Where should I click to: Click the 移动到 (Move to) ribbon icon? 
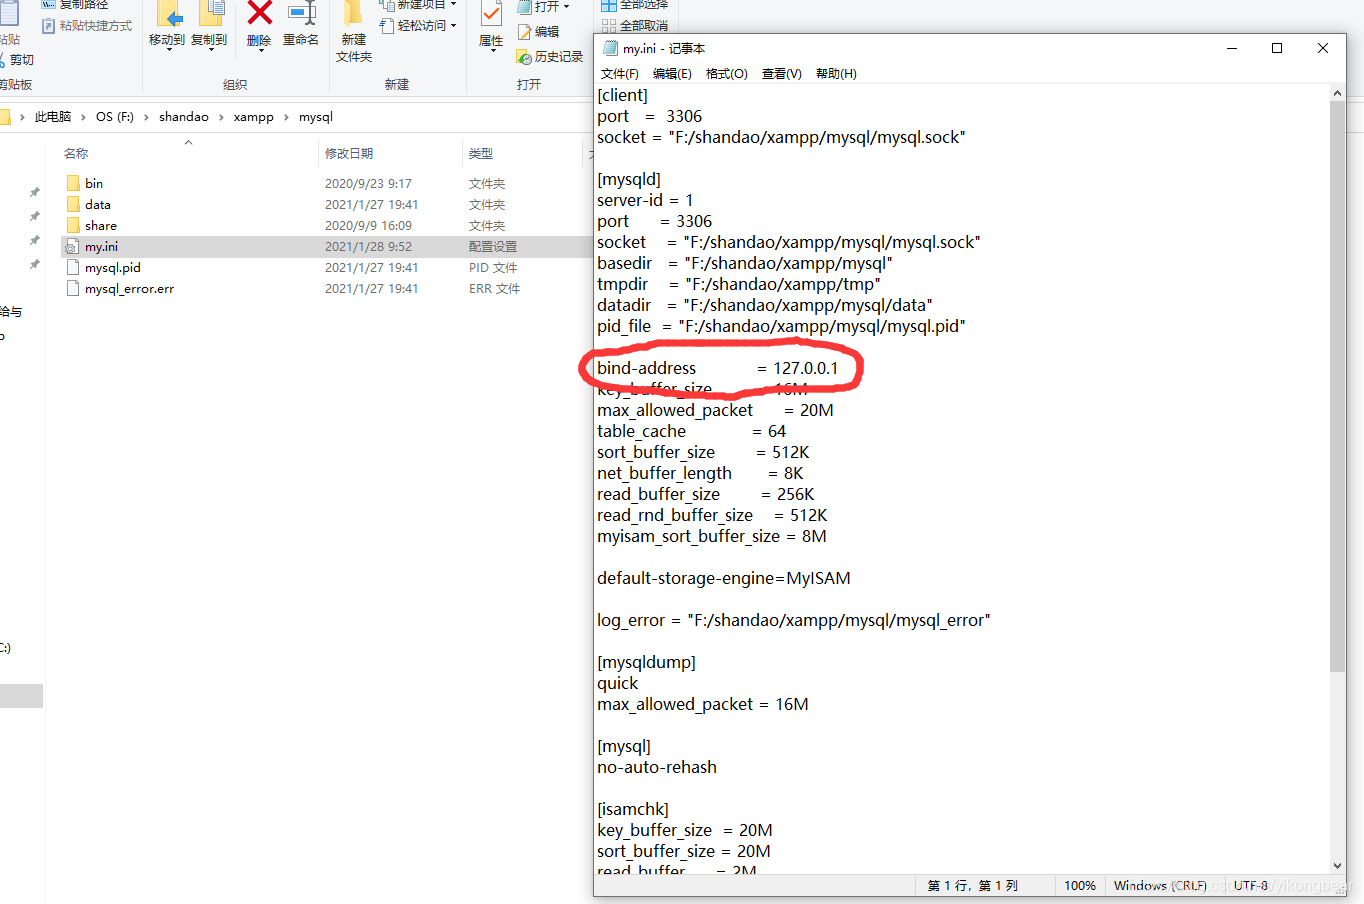pyautogui.click(x=167, y=24)
